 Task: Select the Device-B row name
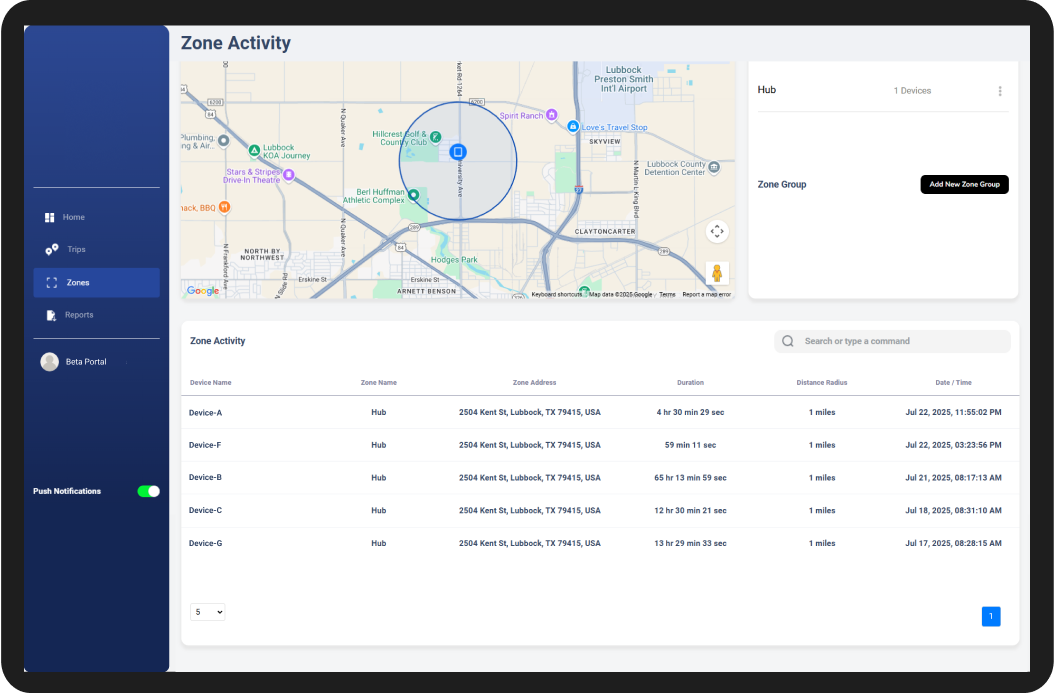point(205,477)
